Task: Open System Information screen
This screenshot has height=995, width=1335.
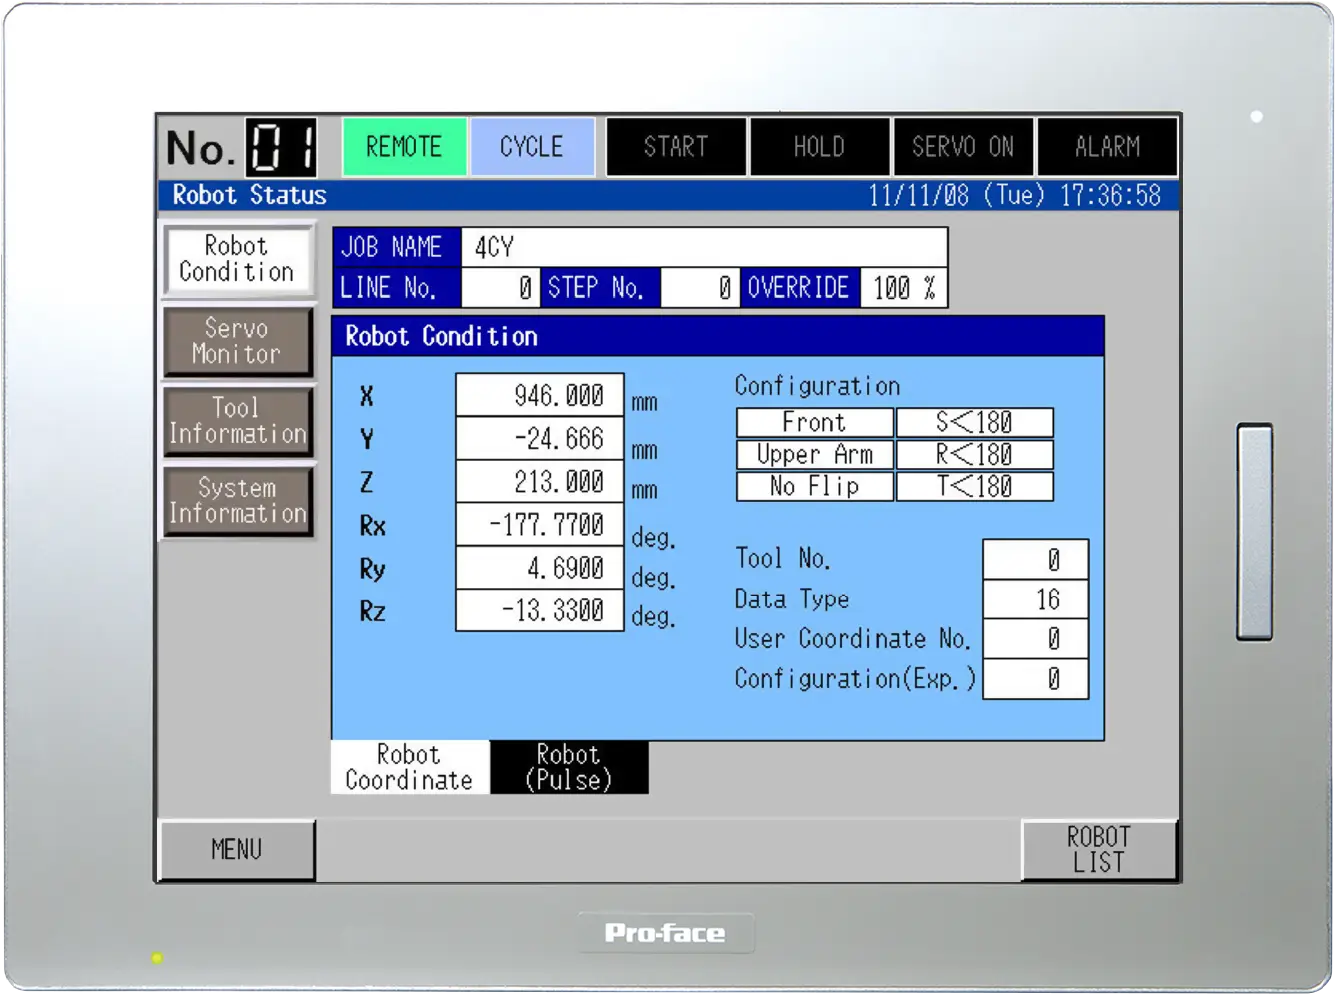Action: pyautogui.click(x=238, y=501)
